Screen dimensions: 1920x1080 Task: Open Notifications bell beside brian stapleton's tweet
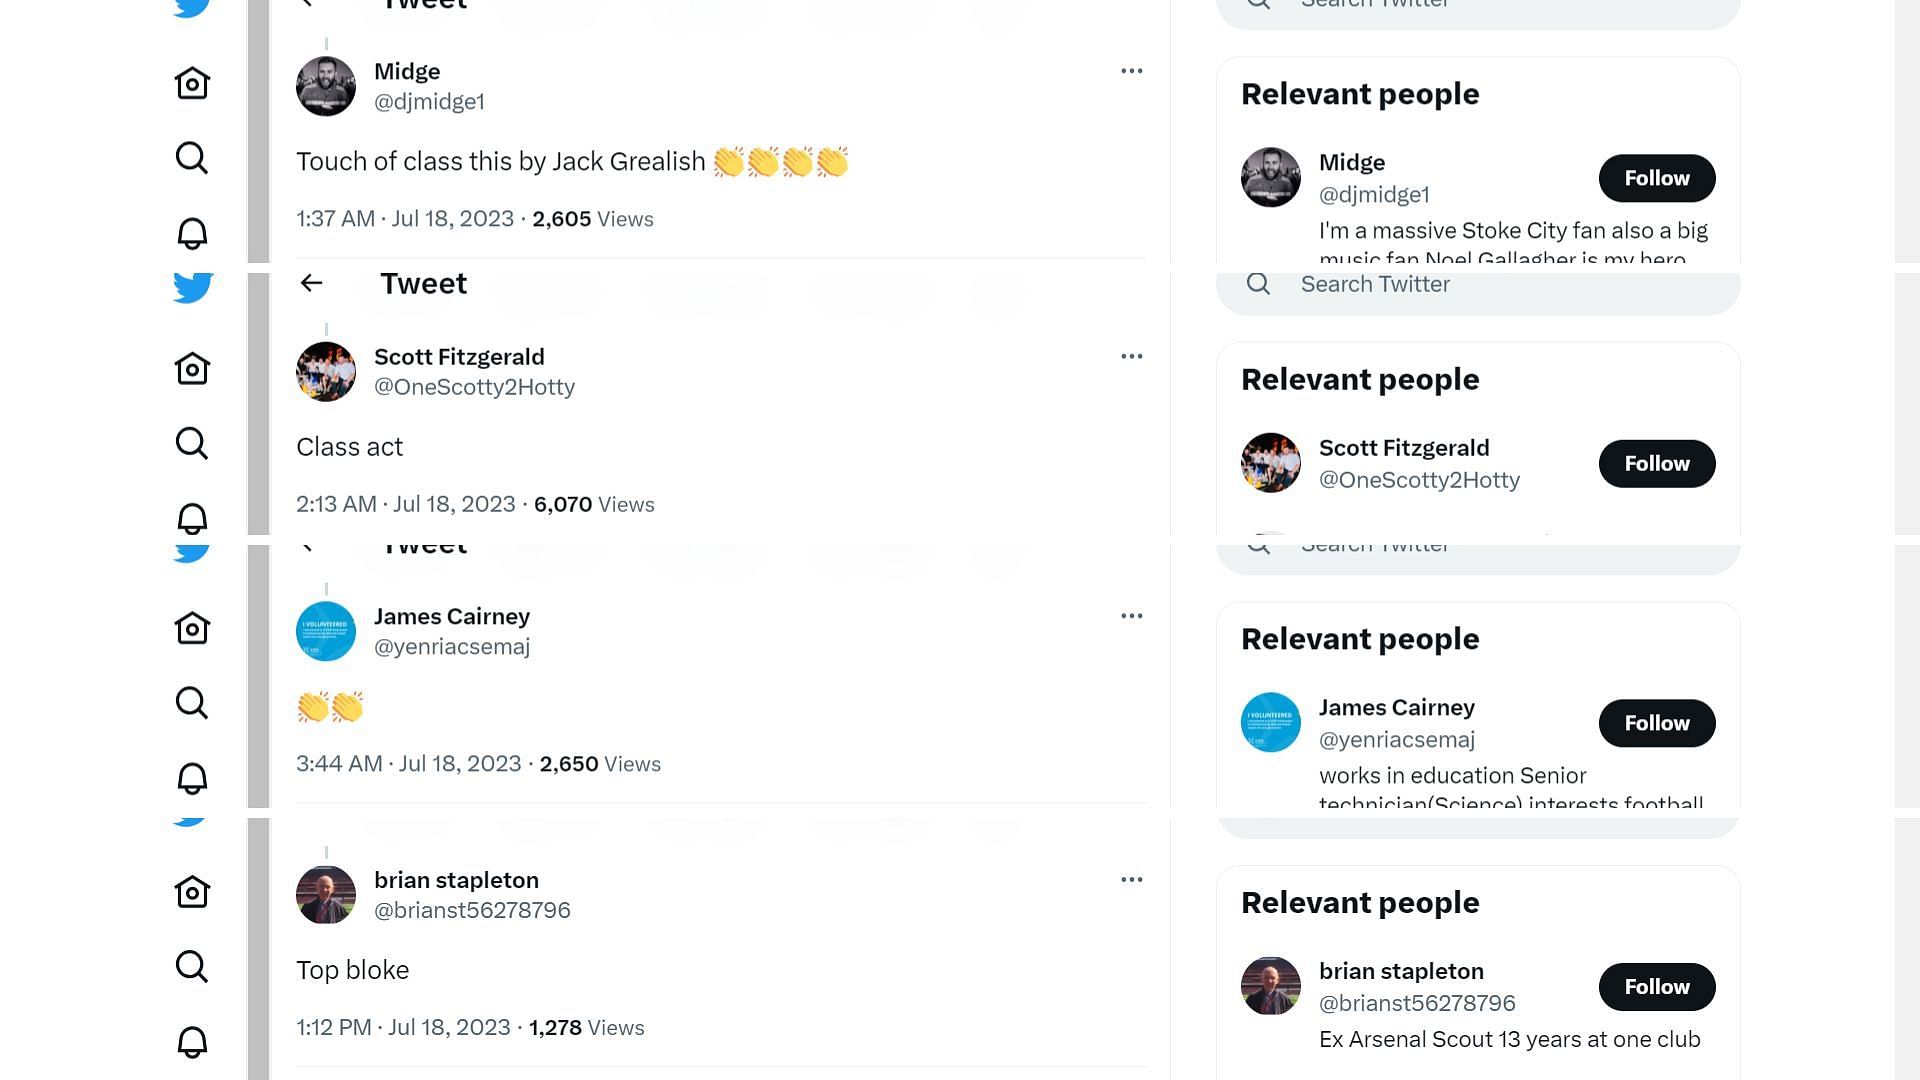pos(192,1042)
